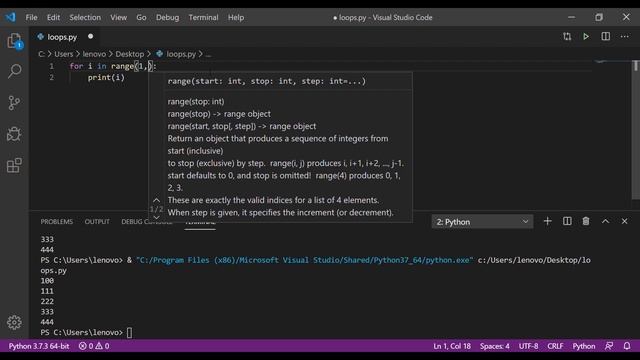Screen dimensions: 640x360
Task: Click the range signature line in tooltip
Action: (267, 81)
